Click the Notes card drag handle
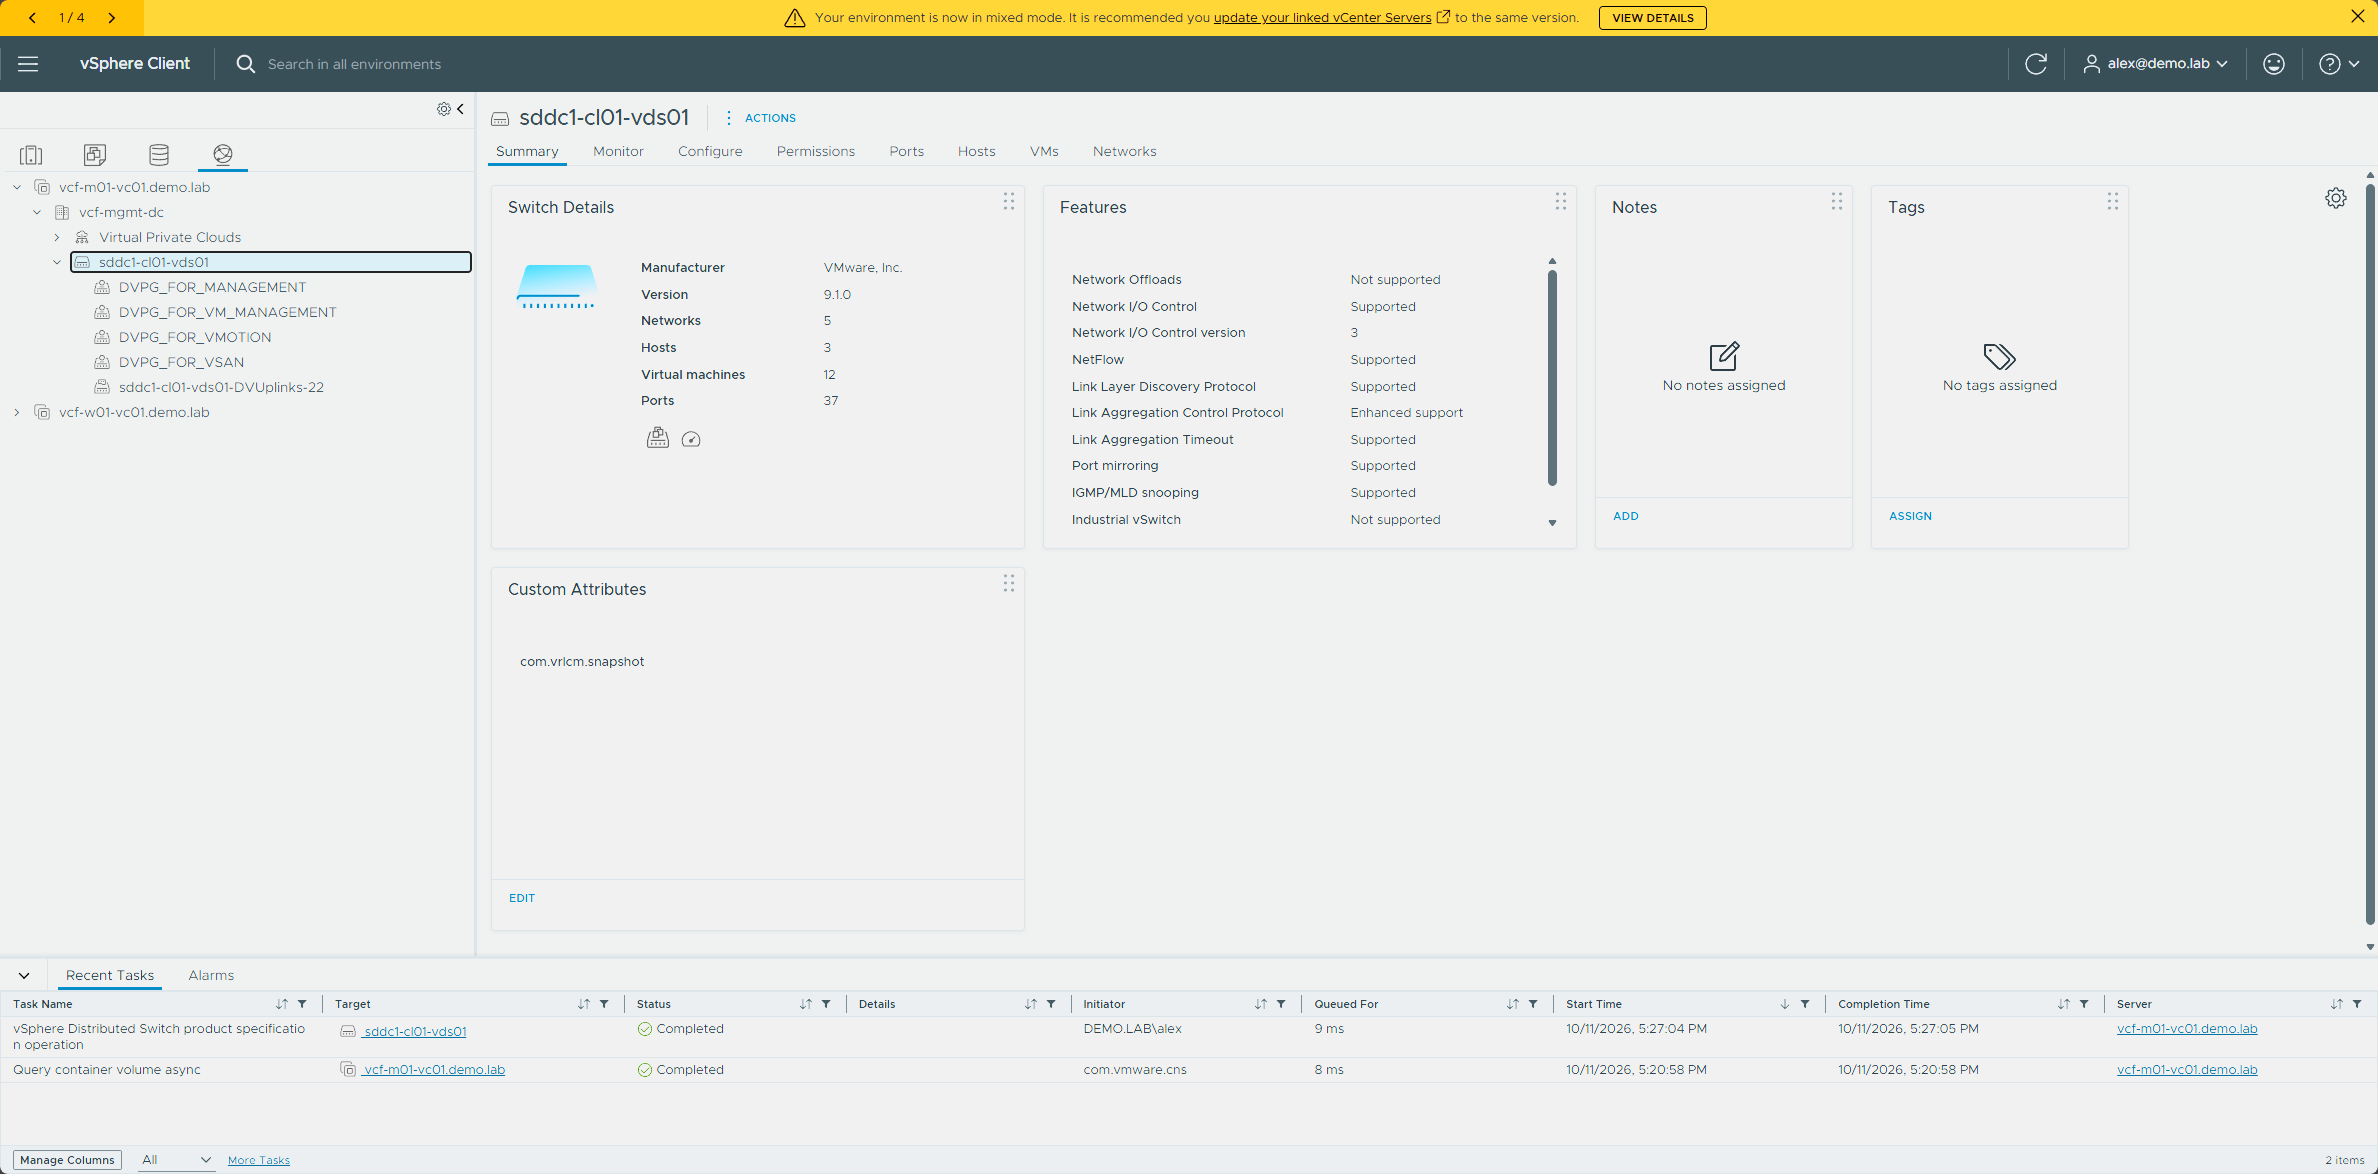2378x1174 pixels. click(x=1837, y=202)
